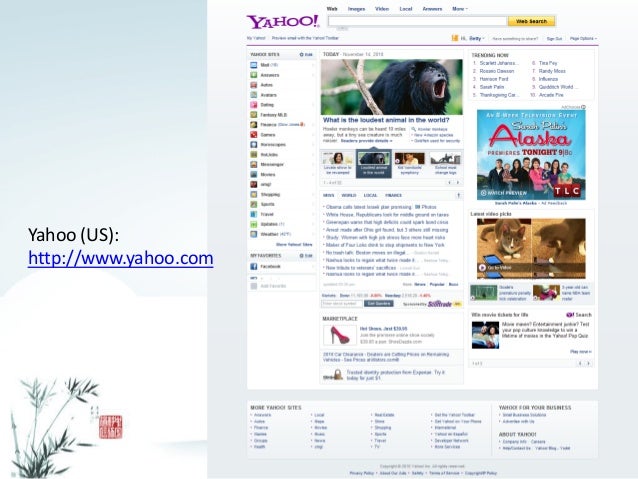The width and height of the screenshot is (638, 479).
Task: Open the pink Dating icon
Action: point(253,105)
